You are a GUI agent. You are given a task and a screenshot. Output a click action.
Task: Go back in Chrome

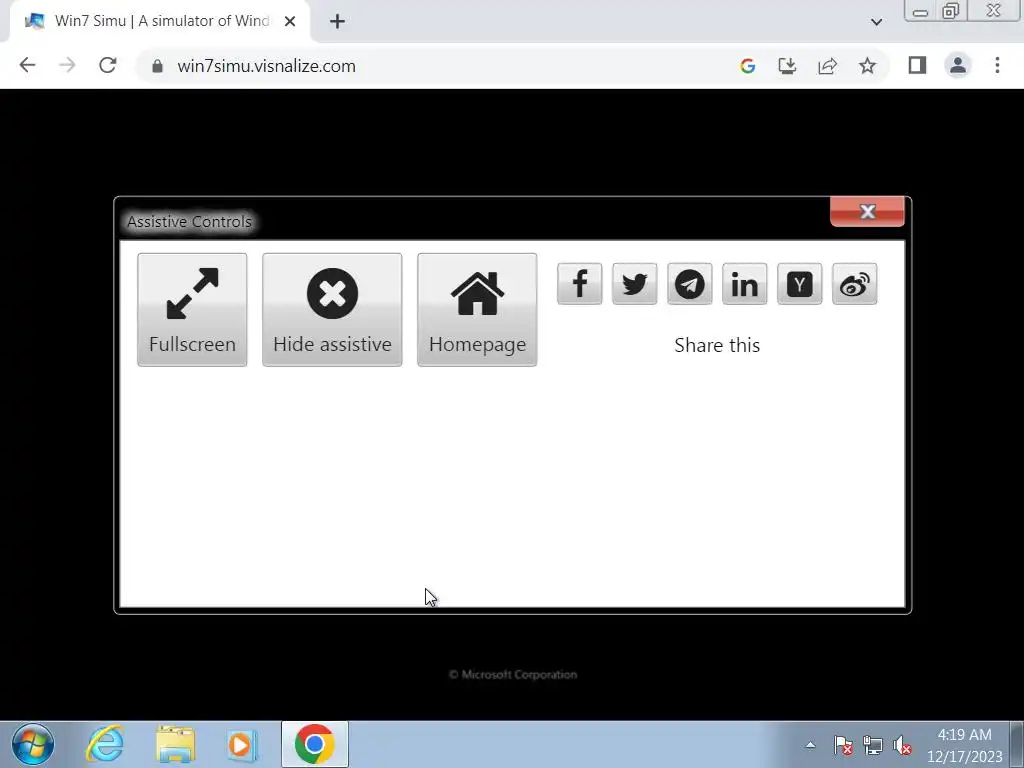(27, 65)
